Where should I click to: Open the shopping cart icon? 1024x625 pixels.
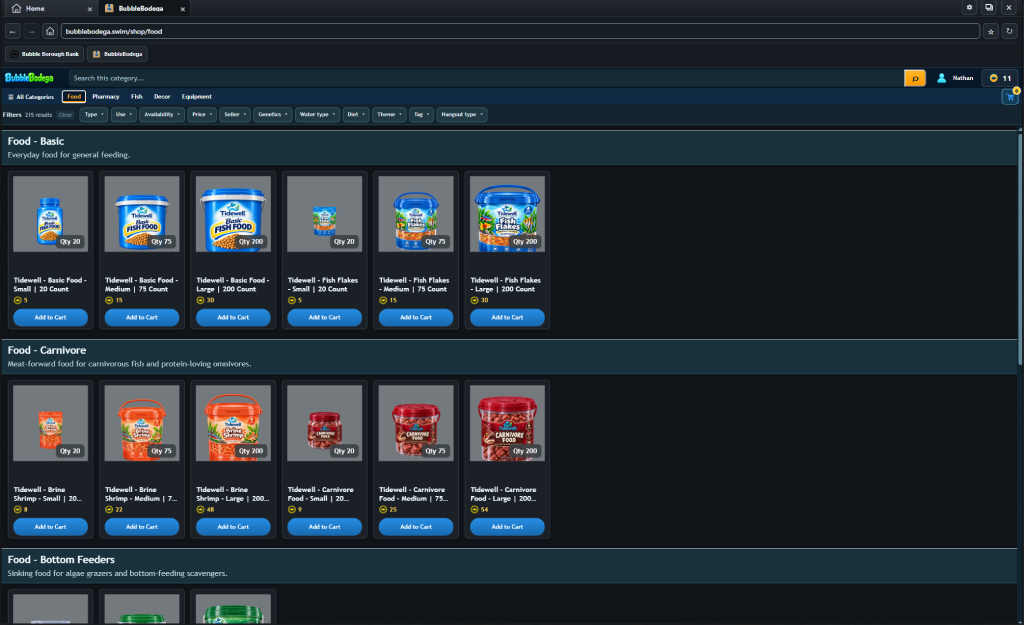coord(1010,97)
